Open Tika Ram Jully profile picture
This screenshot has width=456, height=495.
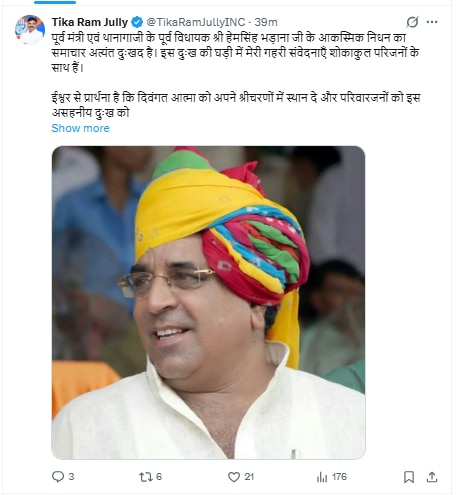tap(30, 30)
